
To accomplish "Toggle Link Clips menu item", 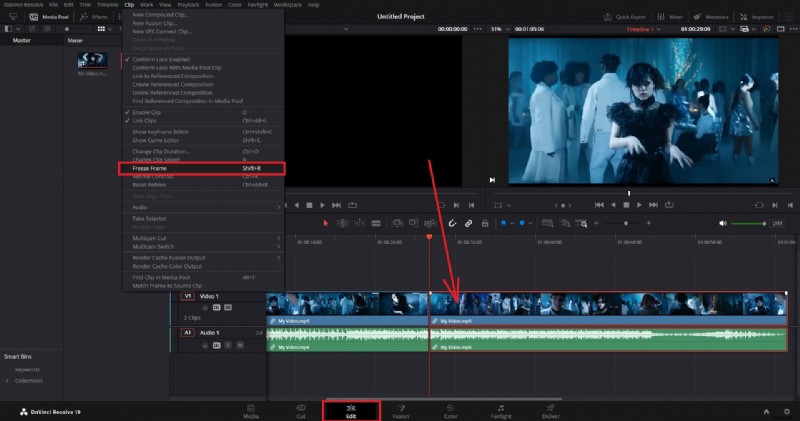I will (x=203, y=120).
